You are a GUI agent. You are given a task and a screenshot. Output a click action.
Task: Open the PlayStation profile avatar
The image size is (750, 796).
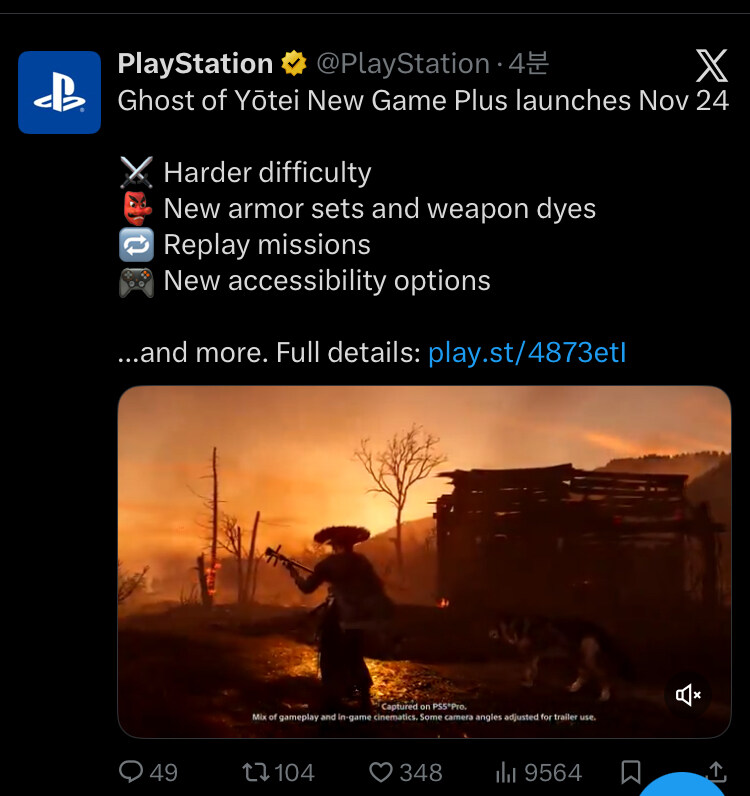[59, 92]
